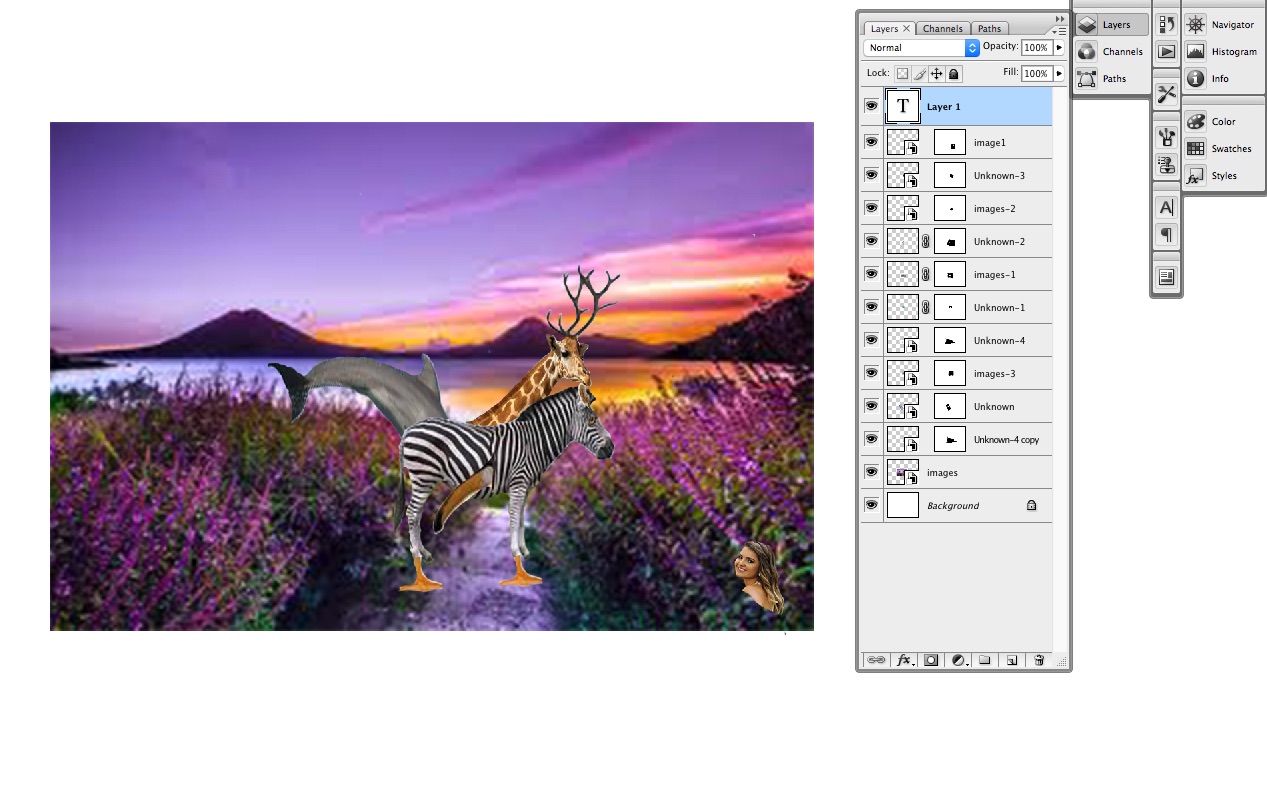The image size is (1267, 797).
Task: Enable Lock all on the layer
Action: click(x=954, y=73)
